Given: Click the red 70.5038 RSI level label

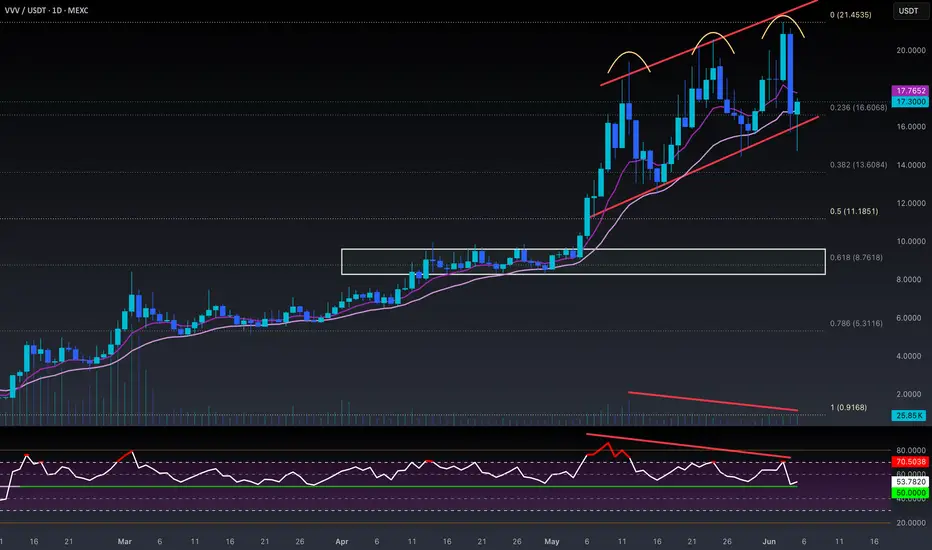Looking at the screenshot, I should tap(910, 462).
